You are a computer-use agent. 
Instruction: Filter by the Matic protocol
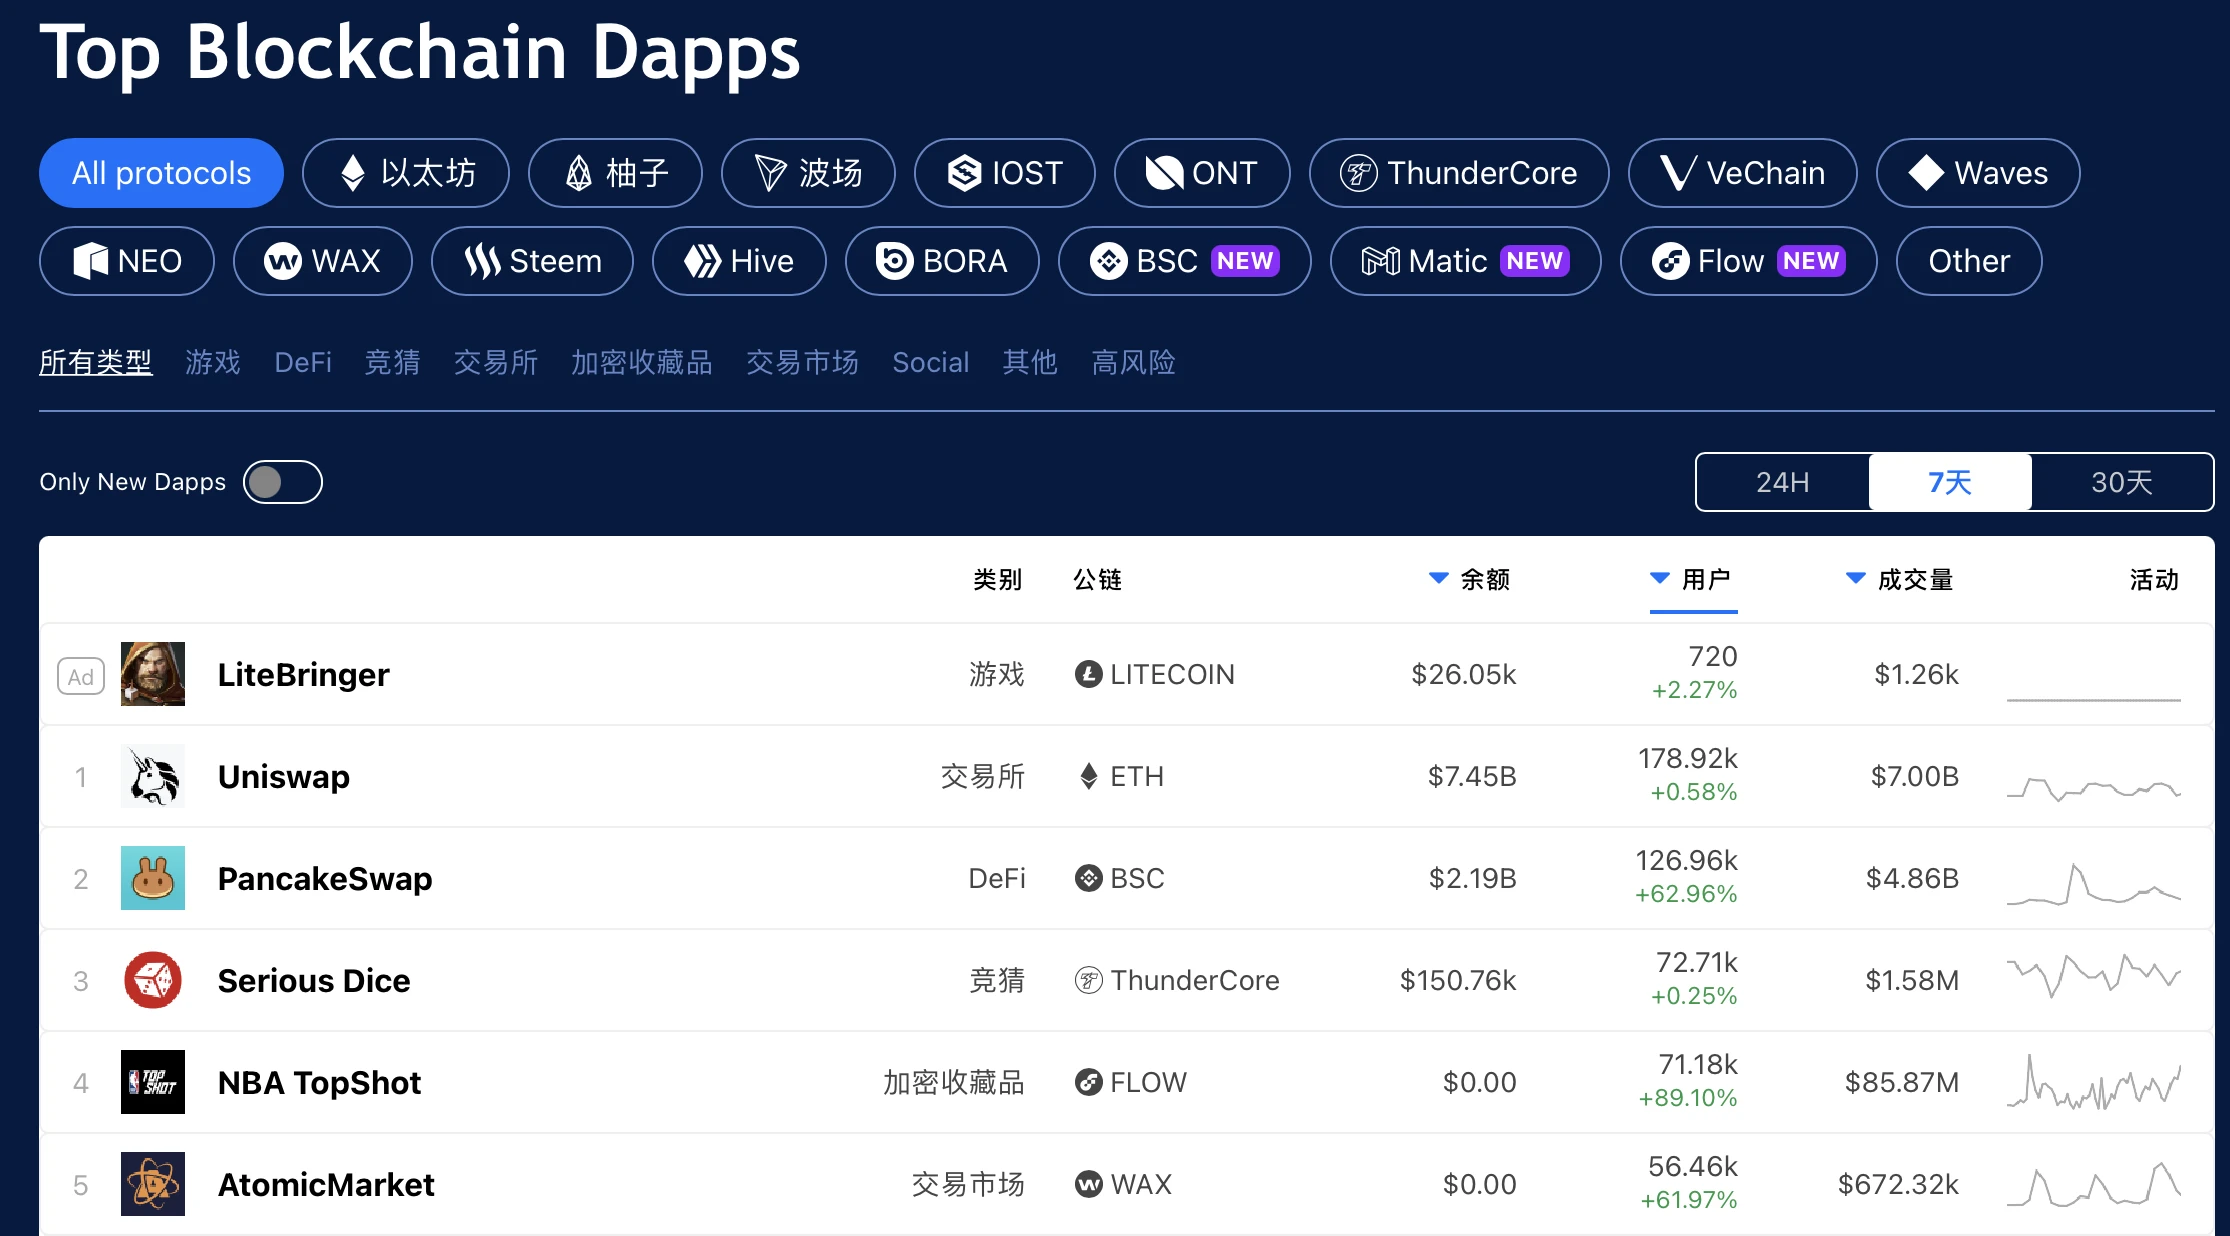click(1466, 261)
